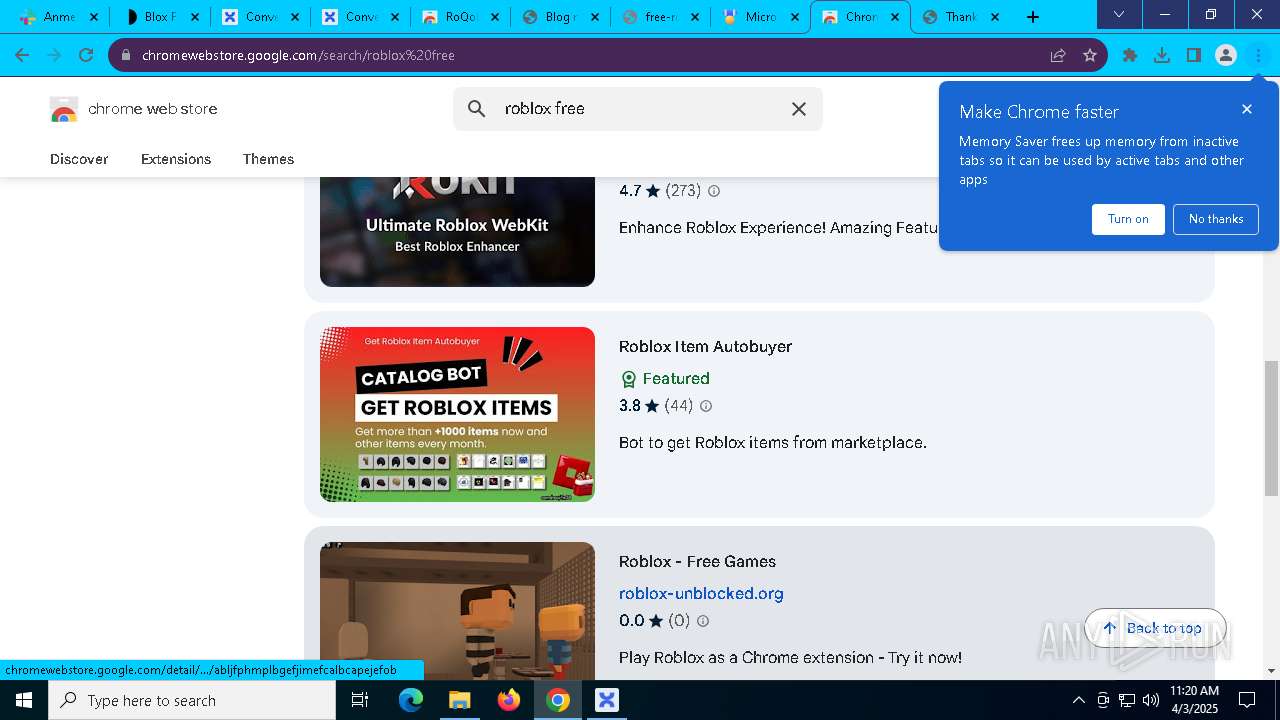Screen dimensions: 1280x720
Task: Click the store search field
Action: point(638,108)
